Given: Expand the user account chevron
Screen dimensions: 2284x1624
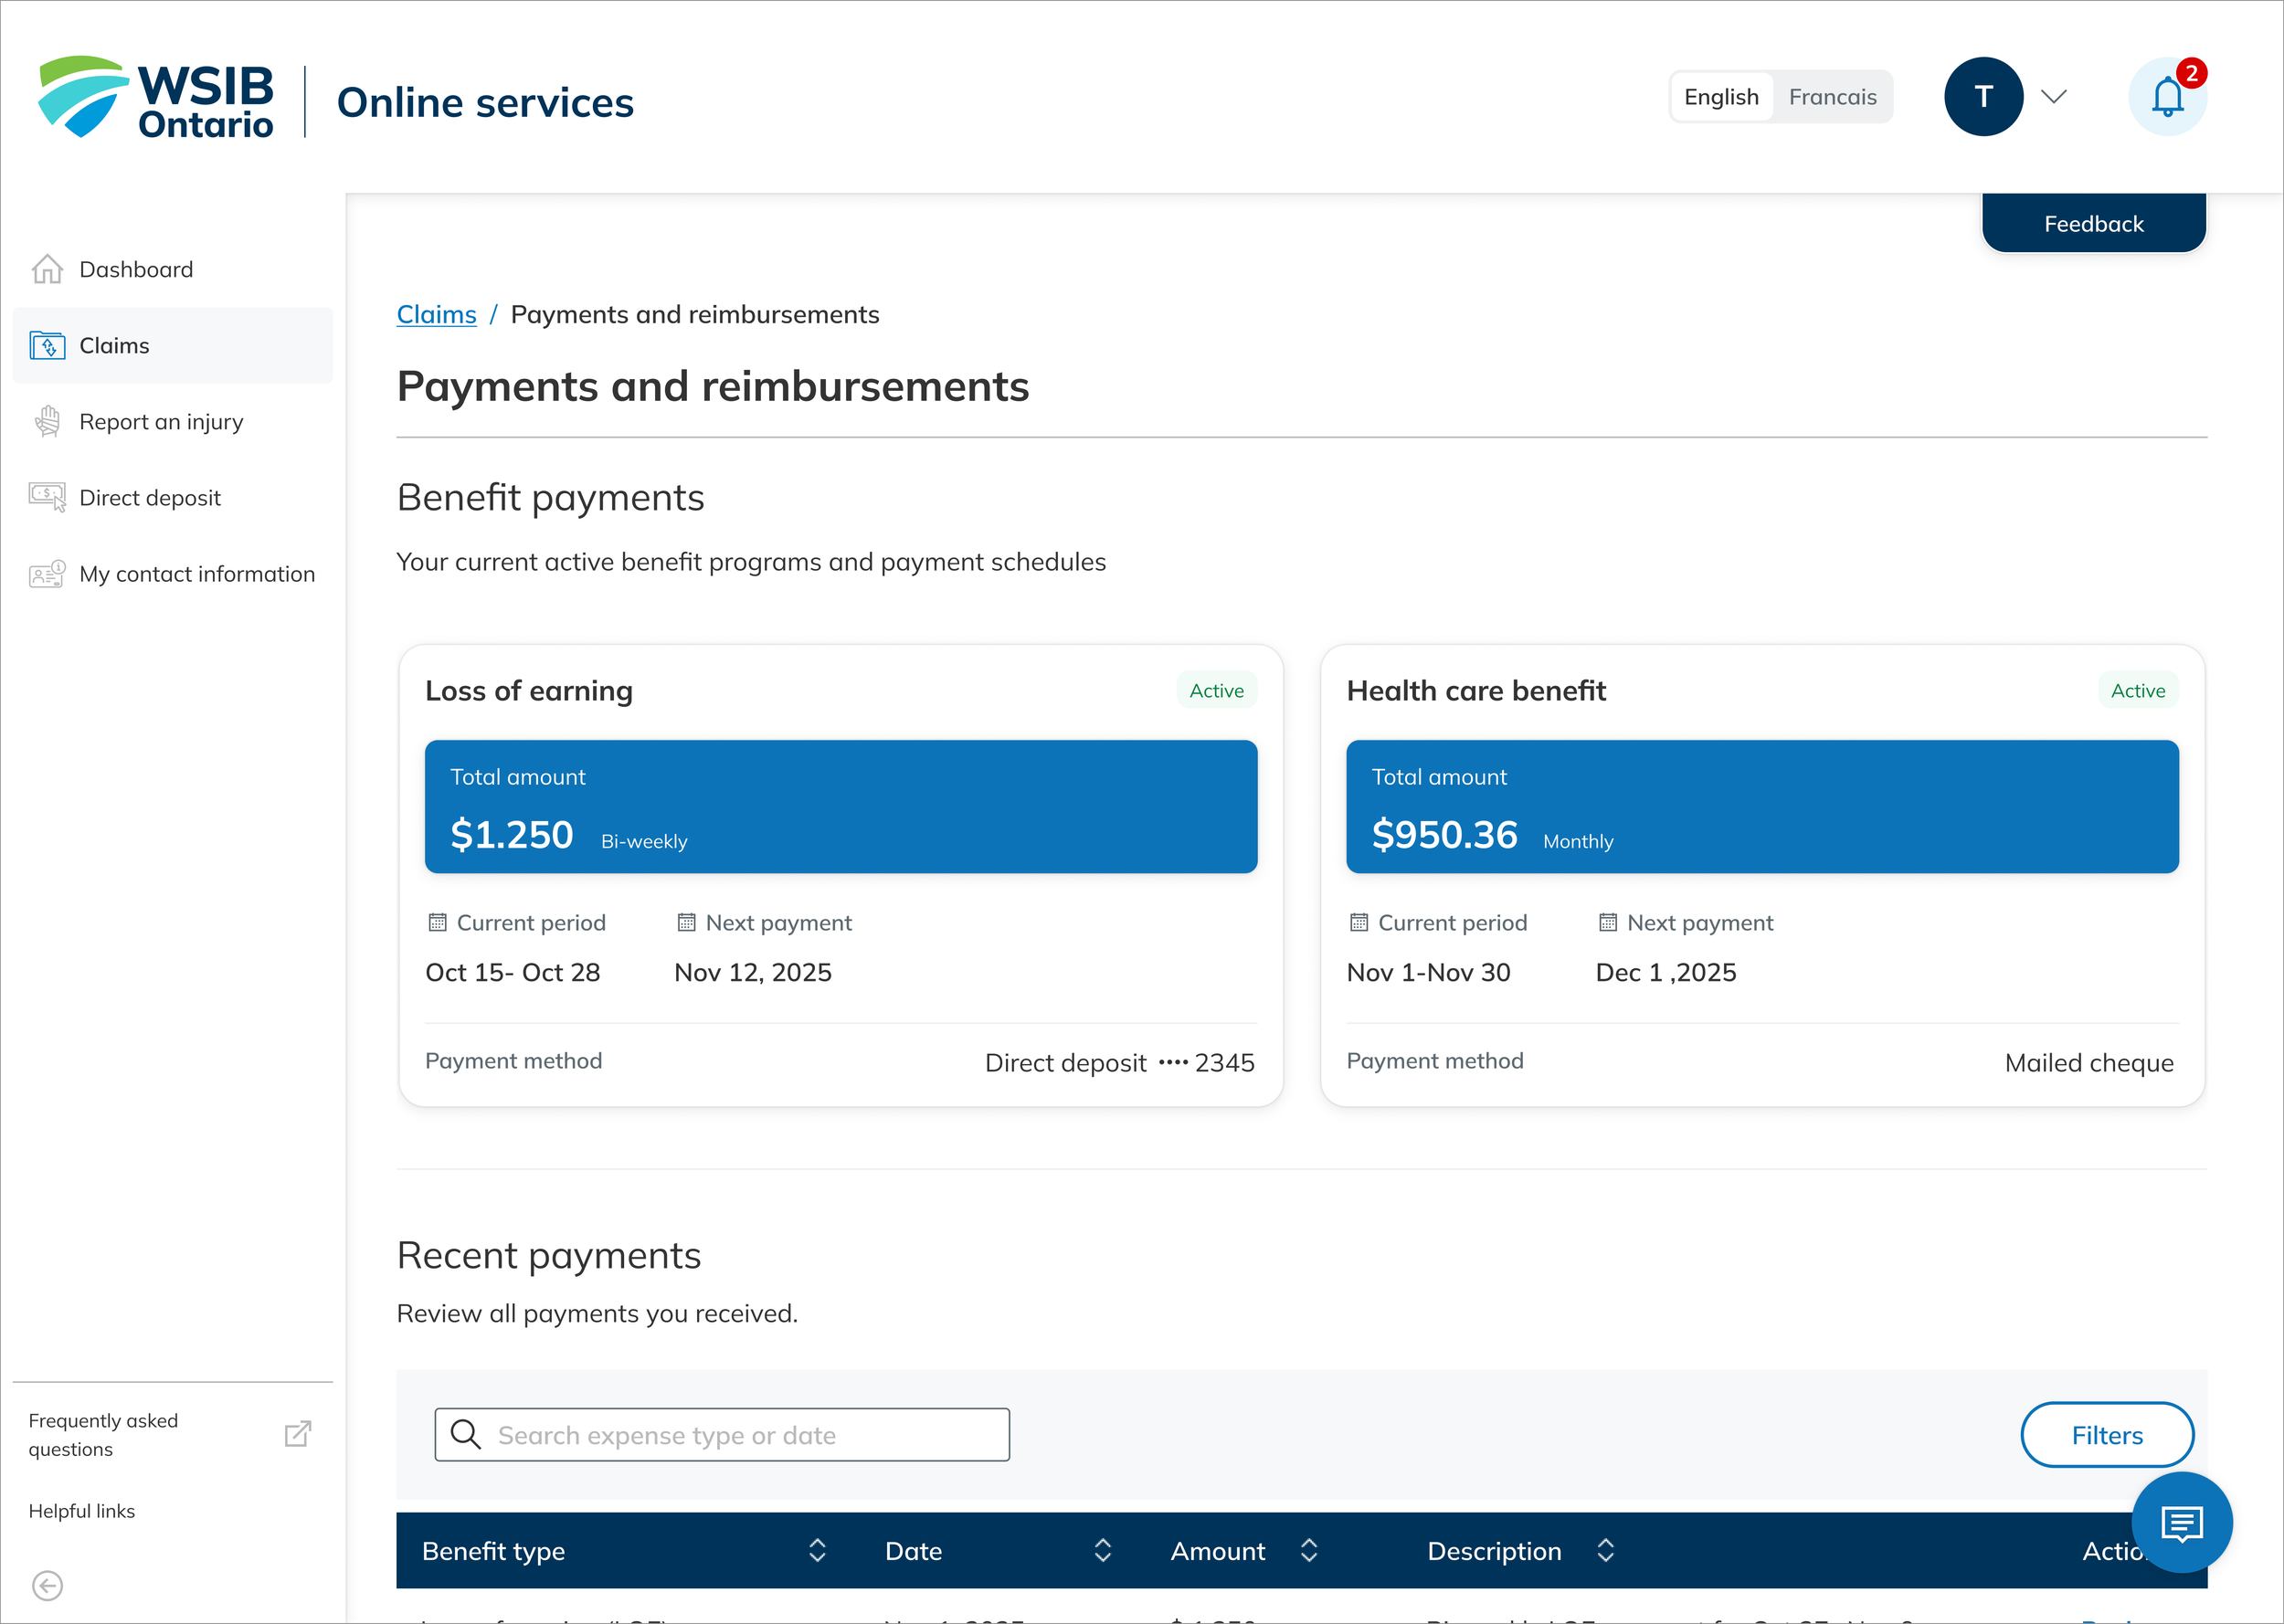Looking at the screenshot, I should tap(2053, 97).
